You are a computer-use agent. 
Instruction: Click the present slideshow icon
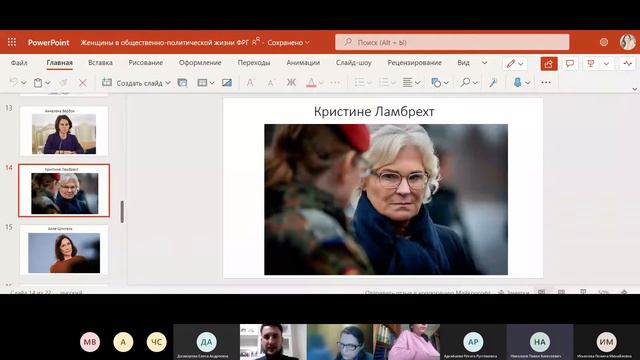pos(591,63)
